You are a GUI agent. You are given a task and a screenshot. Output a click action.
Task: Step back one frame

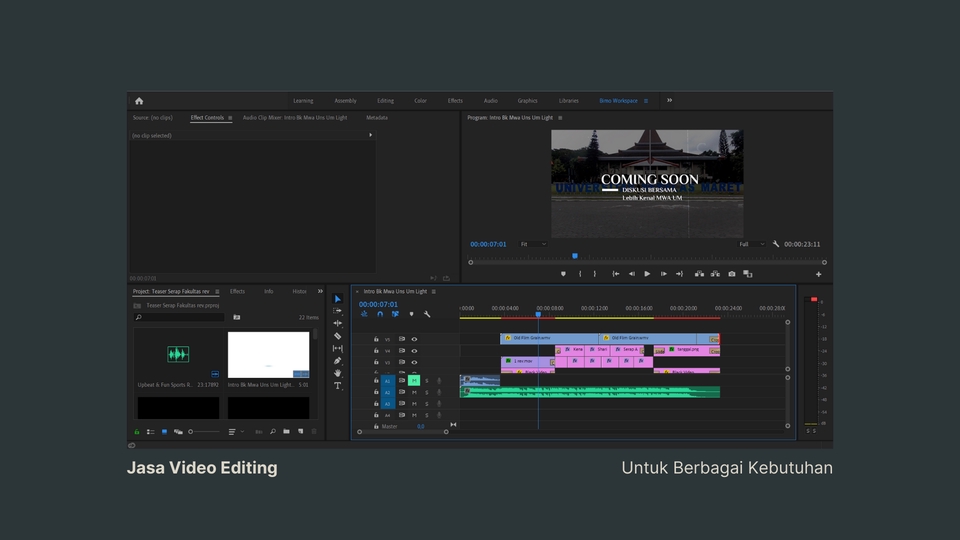pos(632,274)
